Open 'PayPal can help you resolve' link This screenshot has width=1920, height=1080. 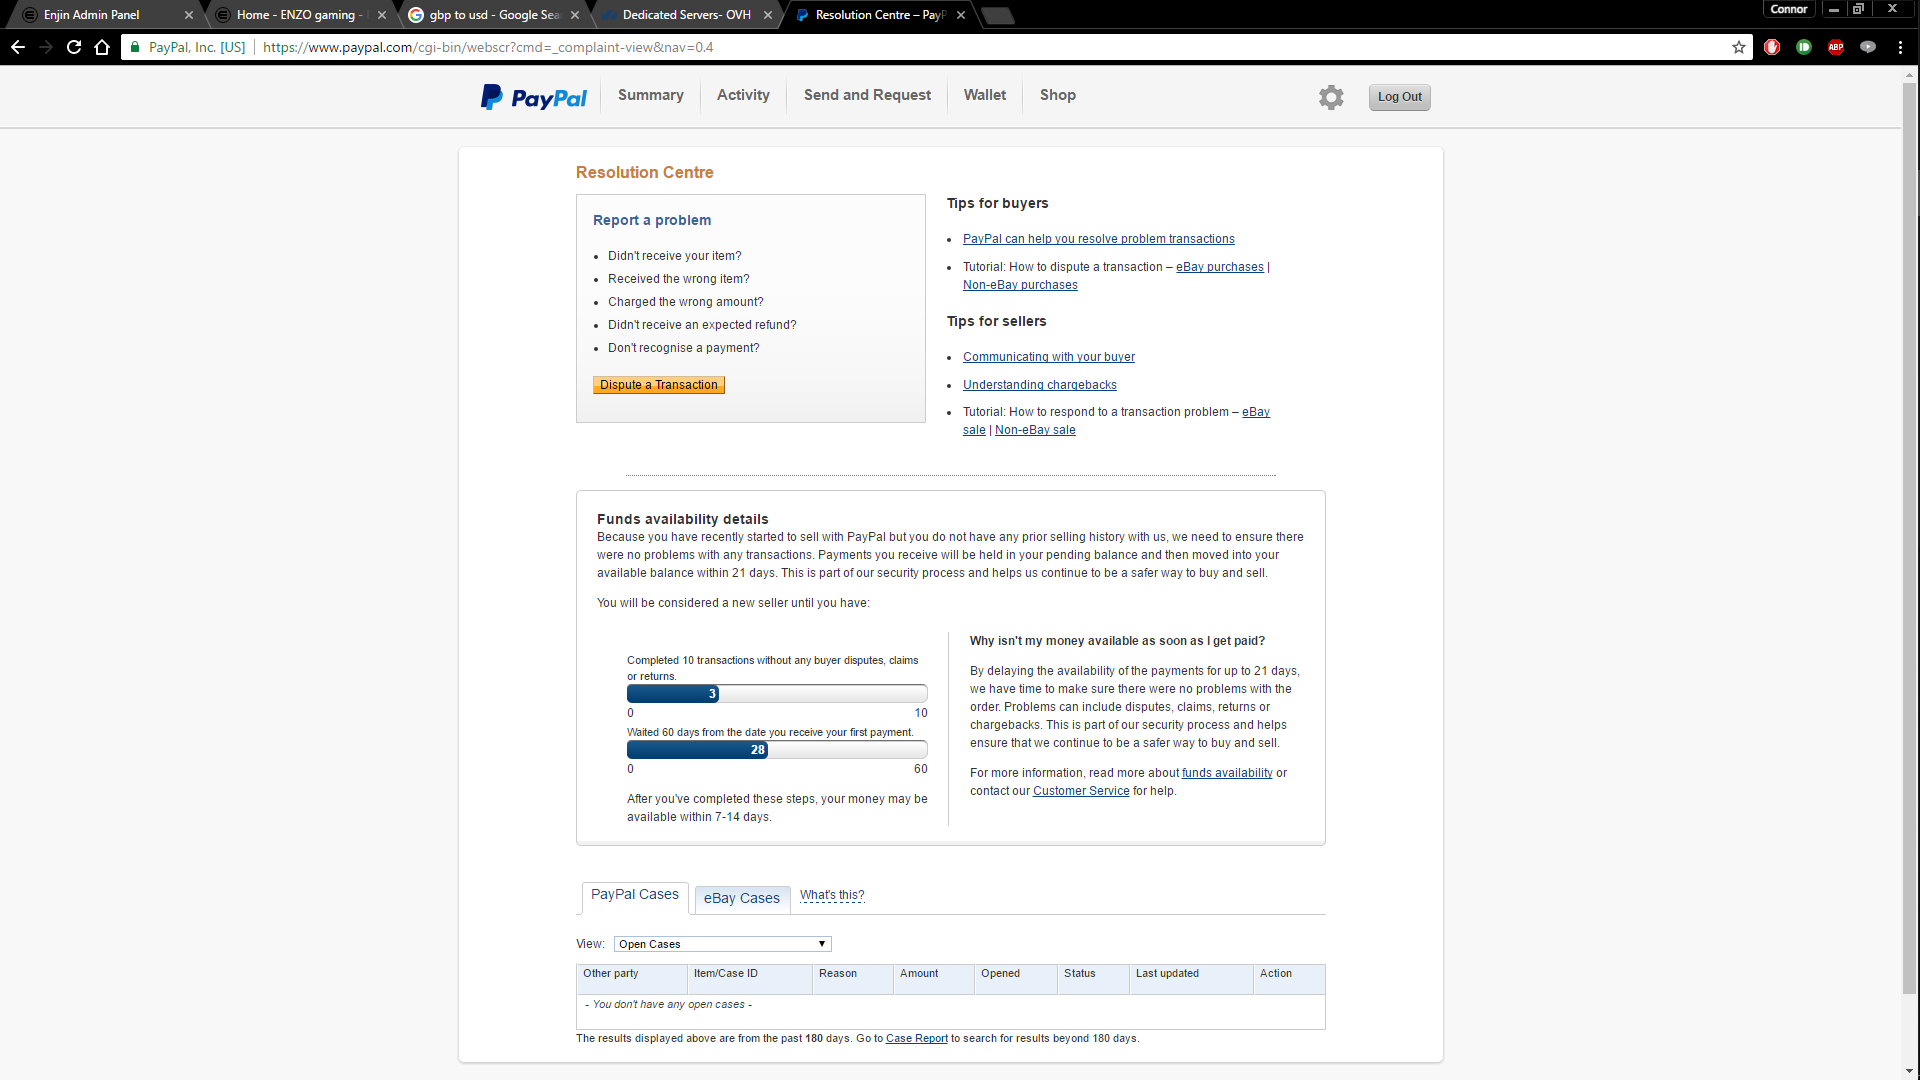point(1098,239)
